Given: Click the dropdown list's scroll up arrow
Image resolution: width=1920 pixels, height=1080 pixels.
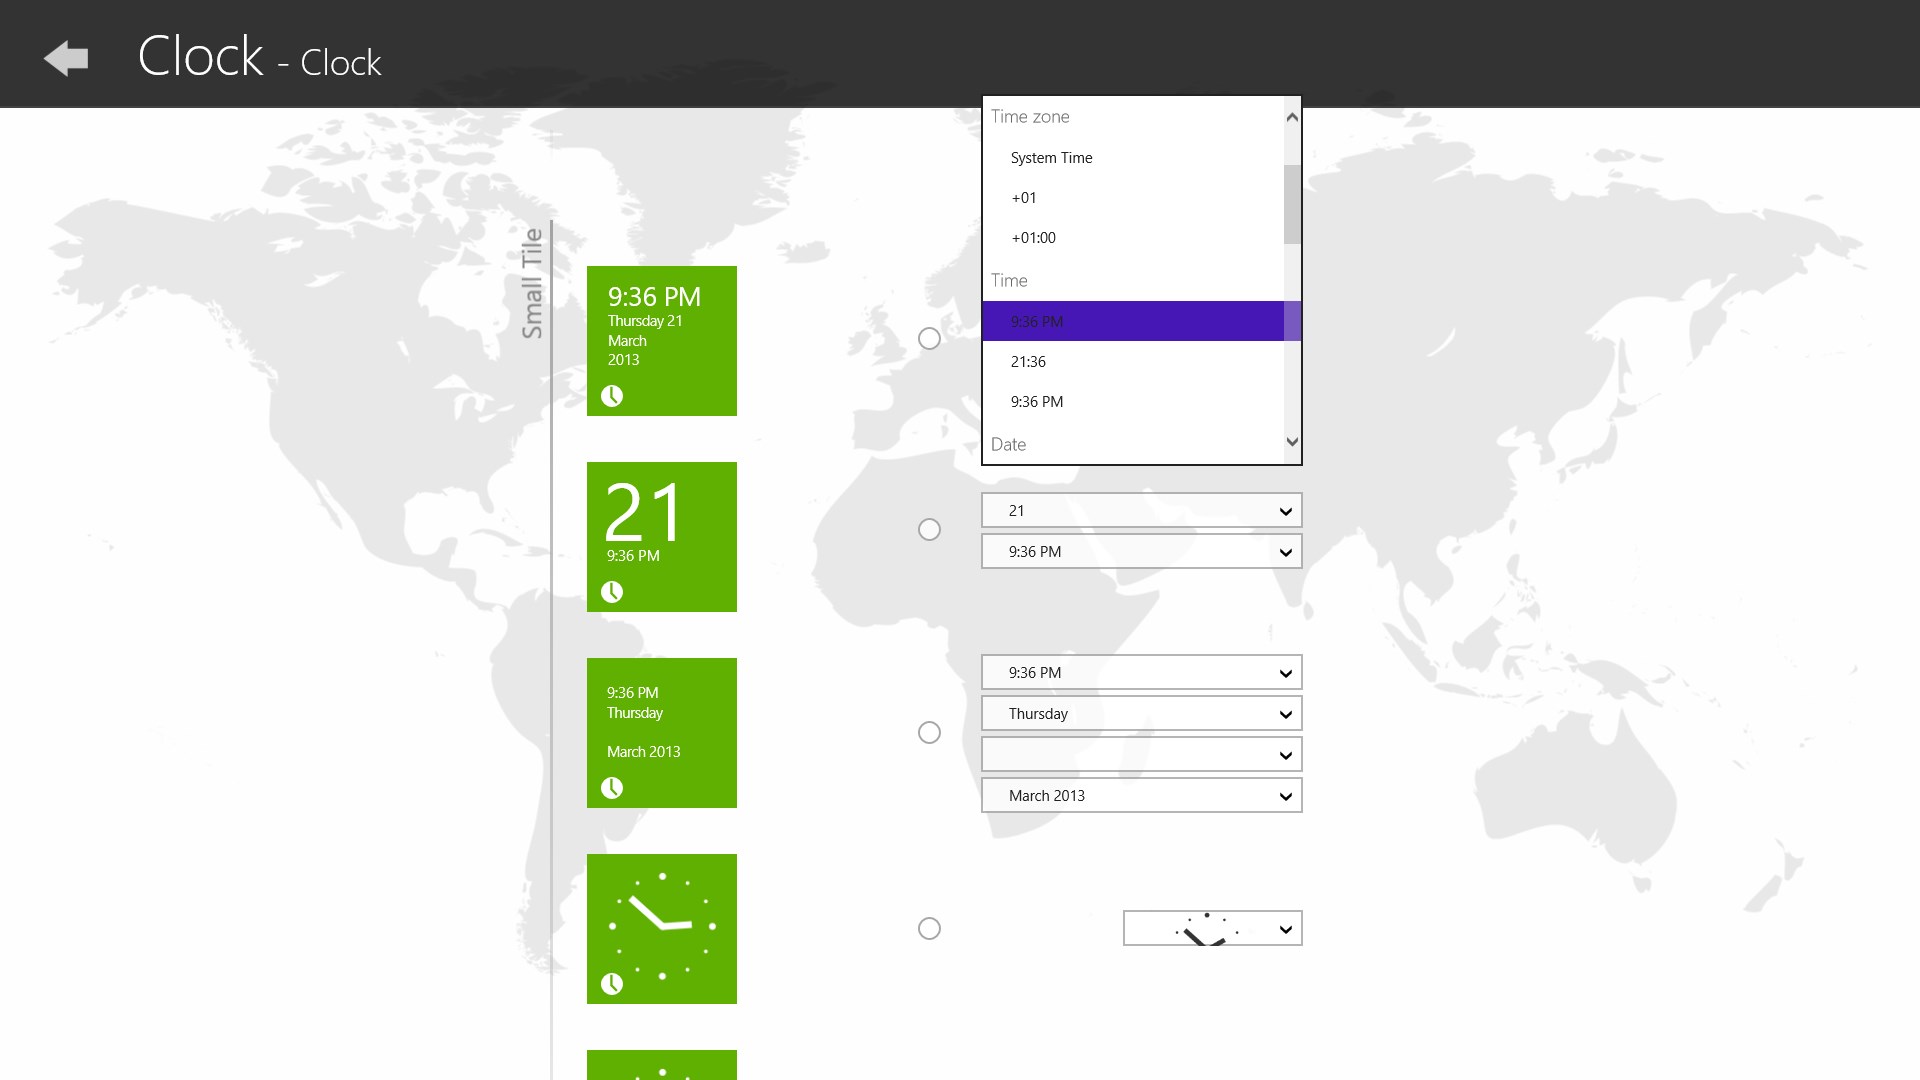Looking at the screenshot, I should coord(1292,118).
